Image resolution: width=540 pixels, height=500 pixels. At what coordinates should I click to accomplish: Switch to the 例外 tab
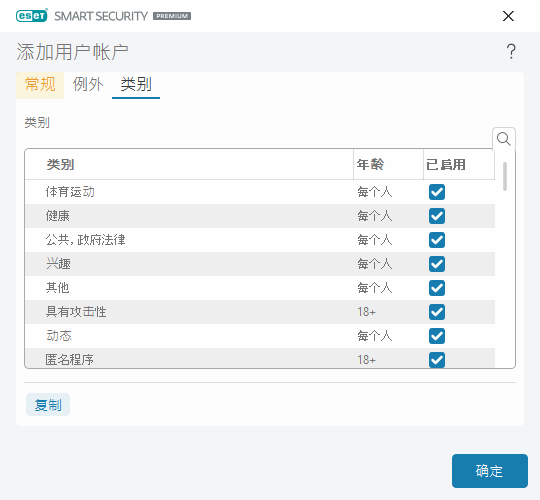click(88, 85)
